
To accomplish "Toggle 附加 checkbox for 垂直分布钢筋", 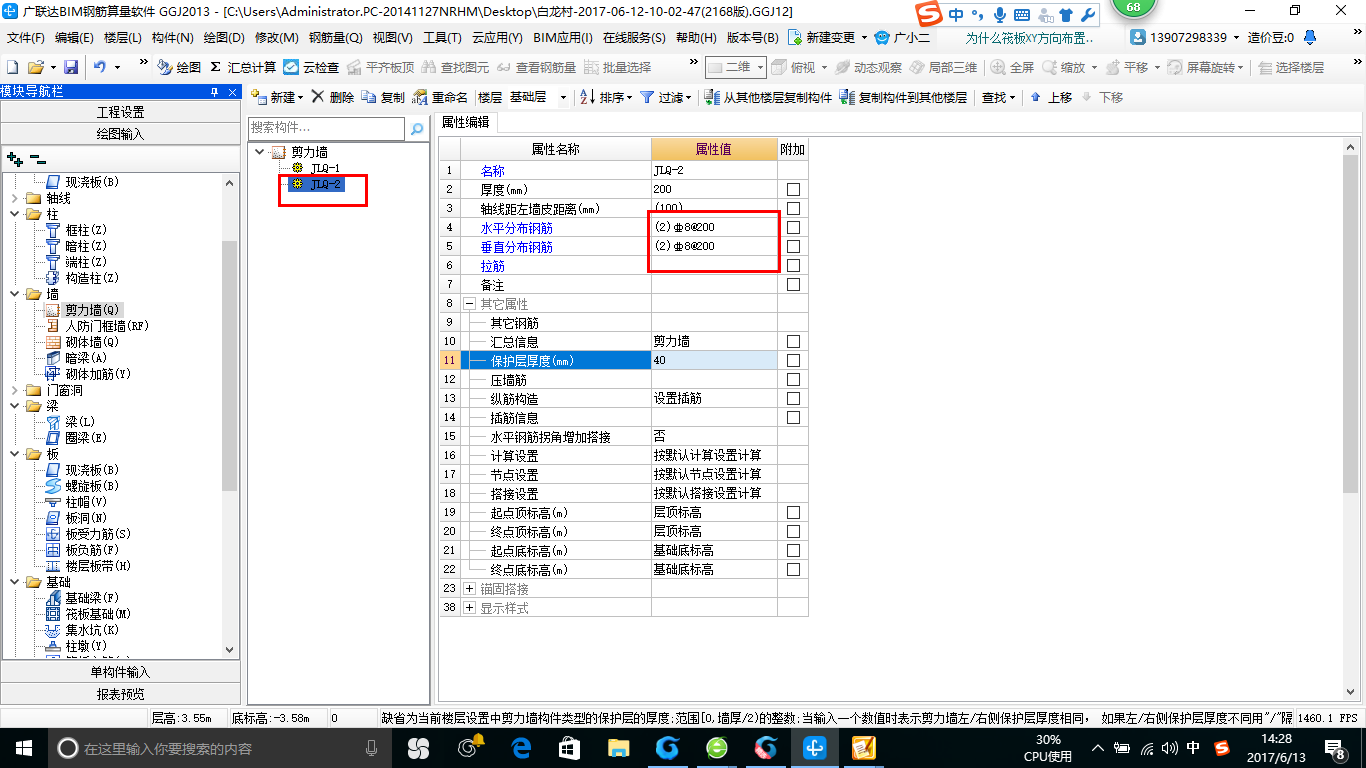I will (793, 247).
